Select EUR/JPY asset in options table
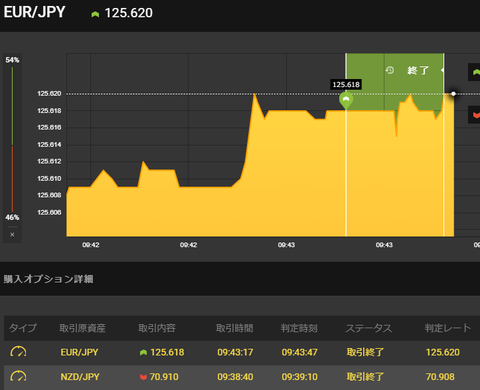The width and height of the screenshot is (480, 390). [79, 352]
